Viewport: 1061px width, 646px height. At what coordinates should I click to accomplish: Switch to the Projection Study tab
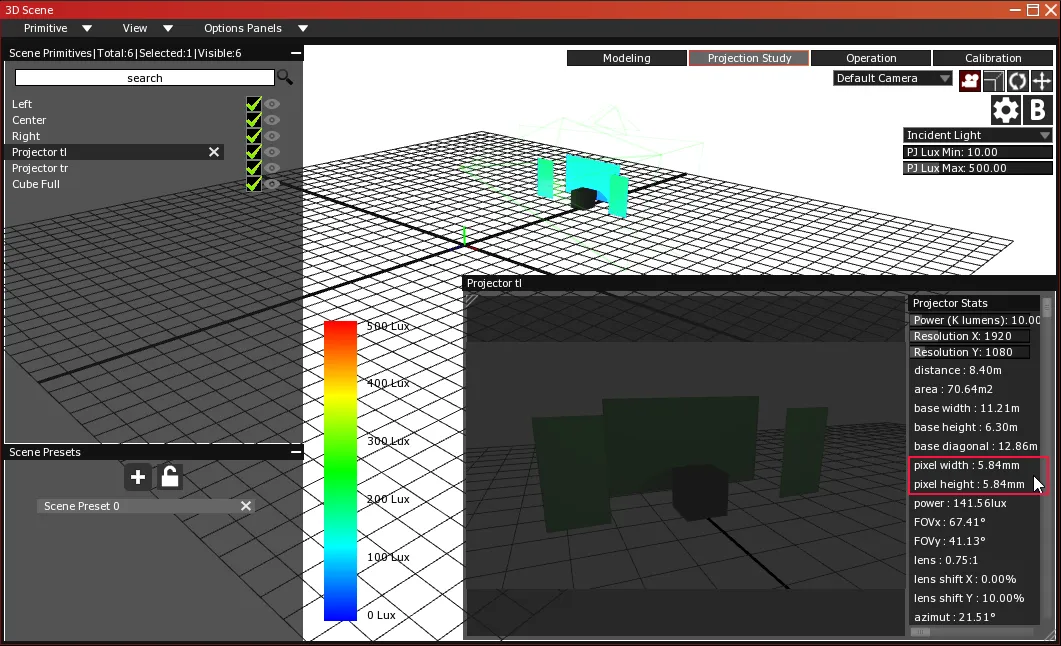tap(749, 58)
